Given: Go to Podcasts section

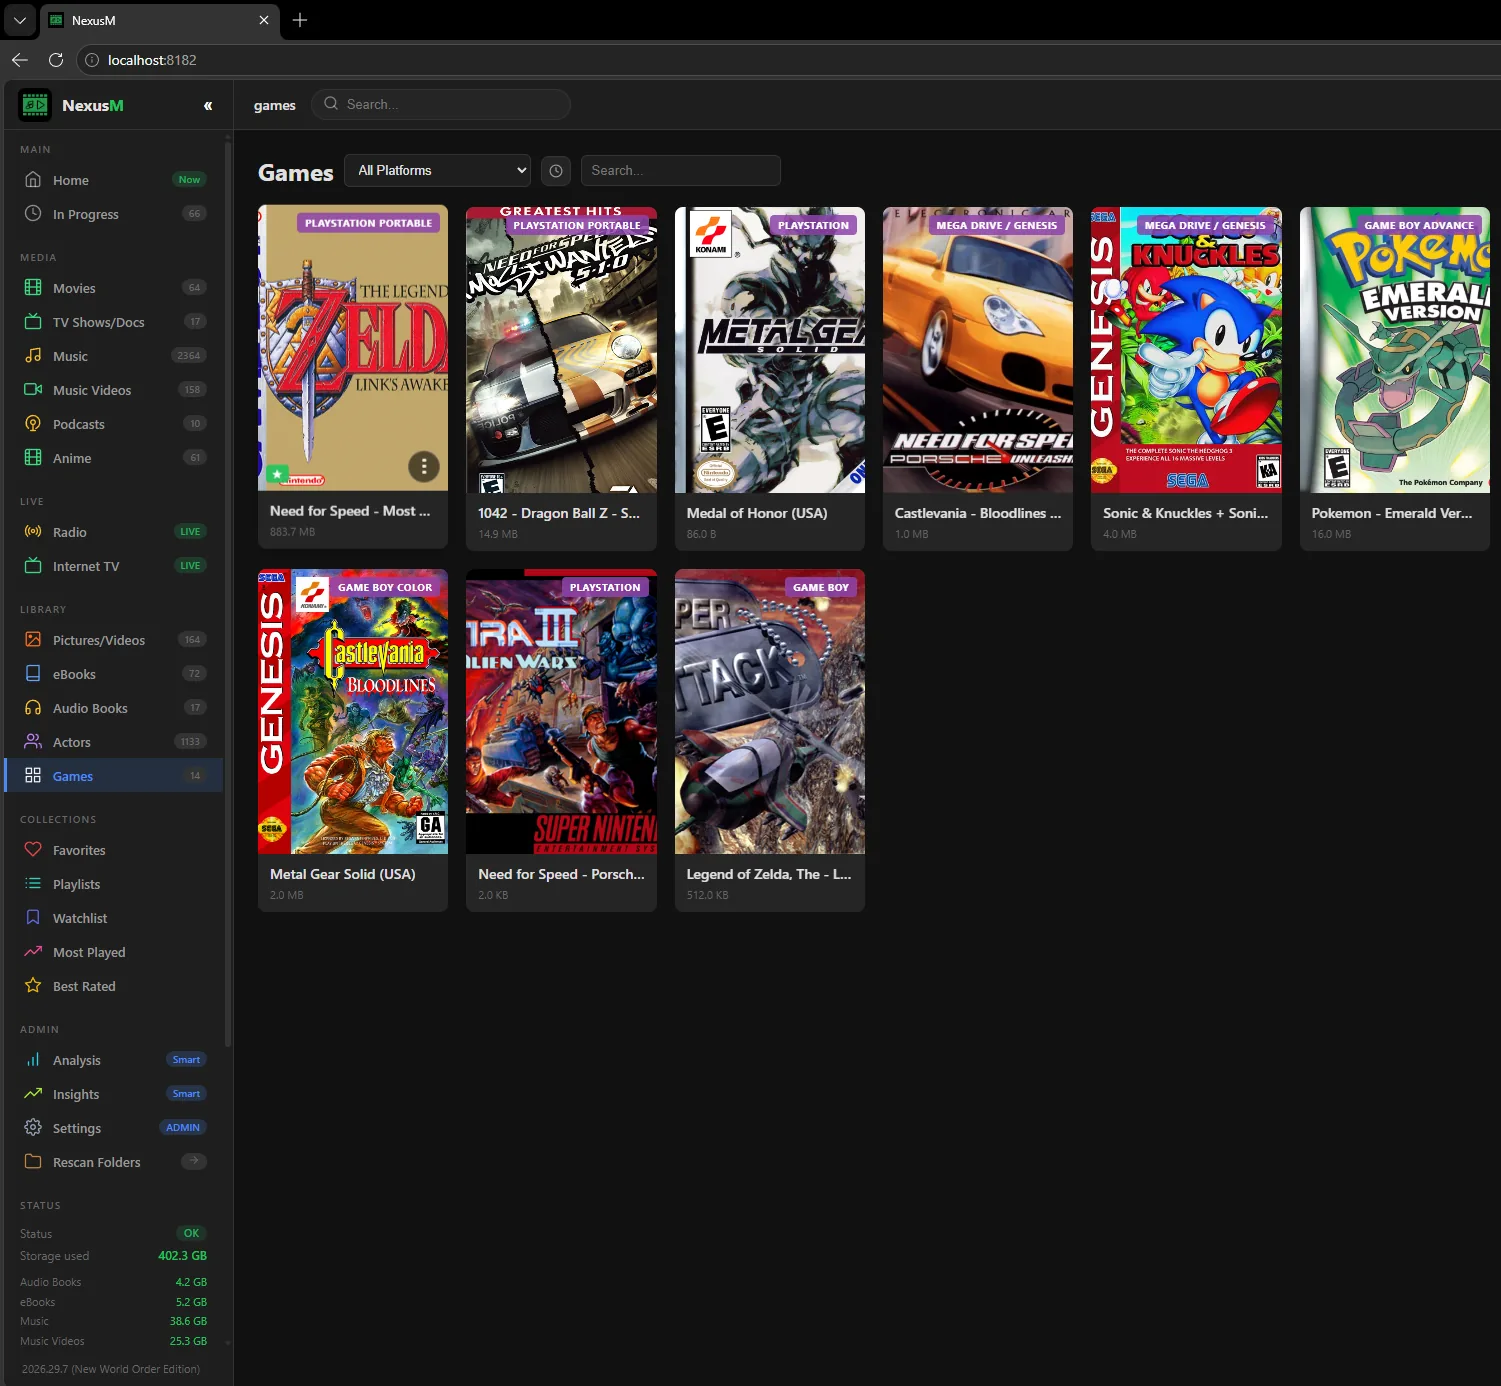Looking at the screenshot, I should (114, 424).
